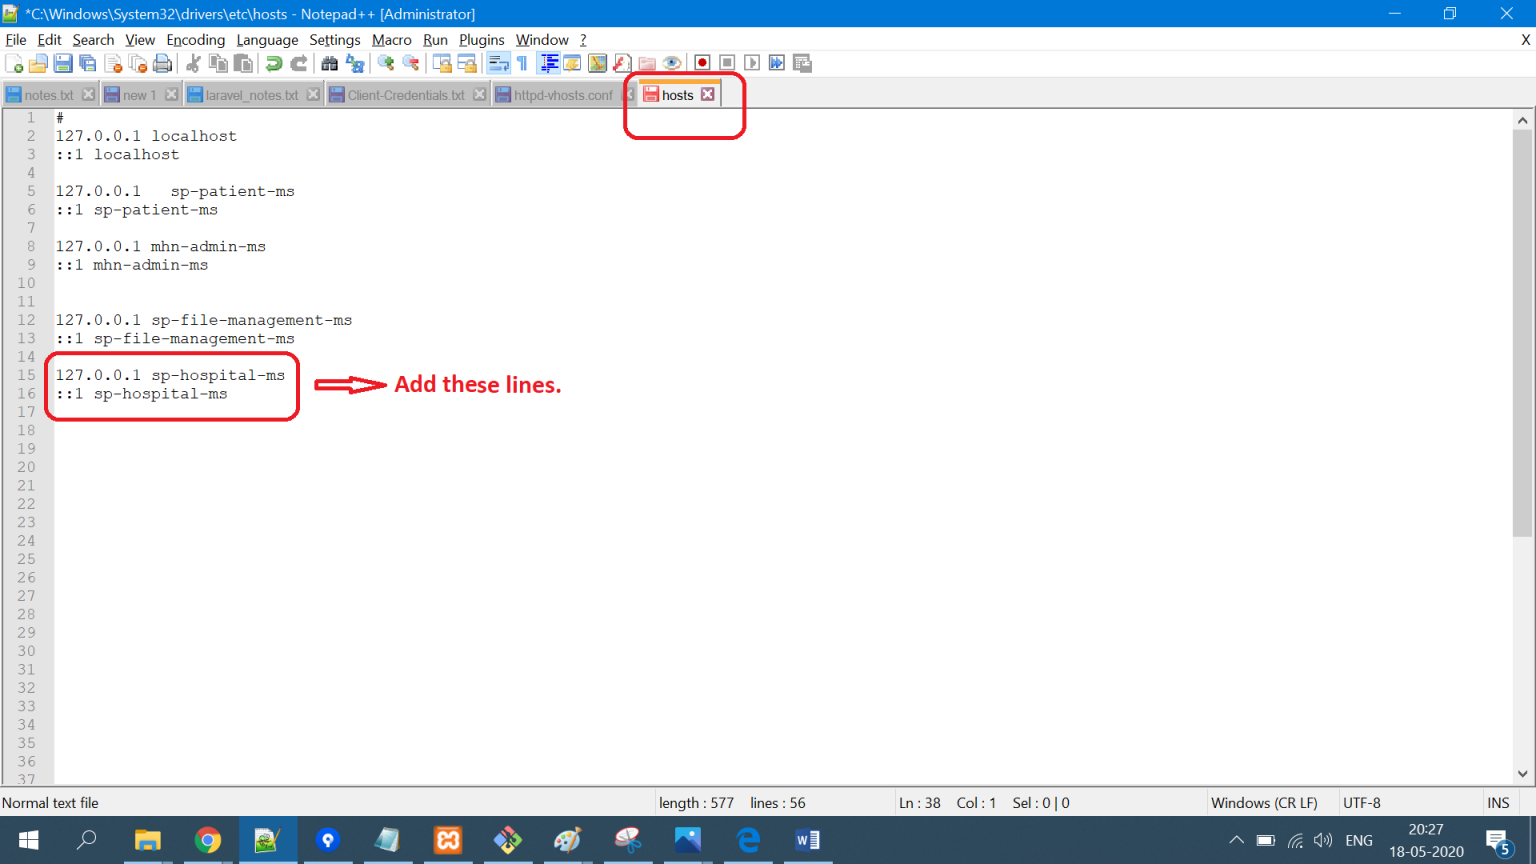
Task: Click the Open file folder icon
Action: click(x=38, y=63)
